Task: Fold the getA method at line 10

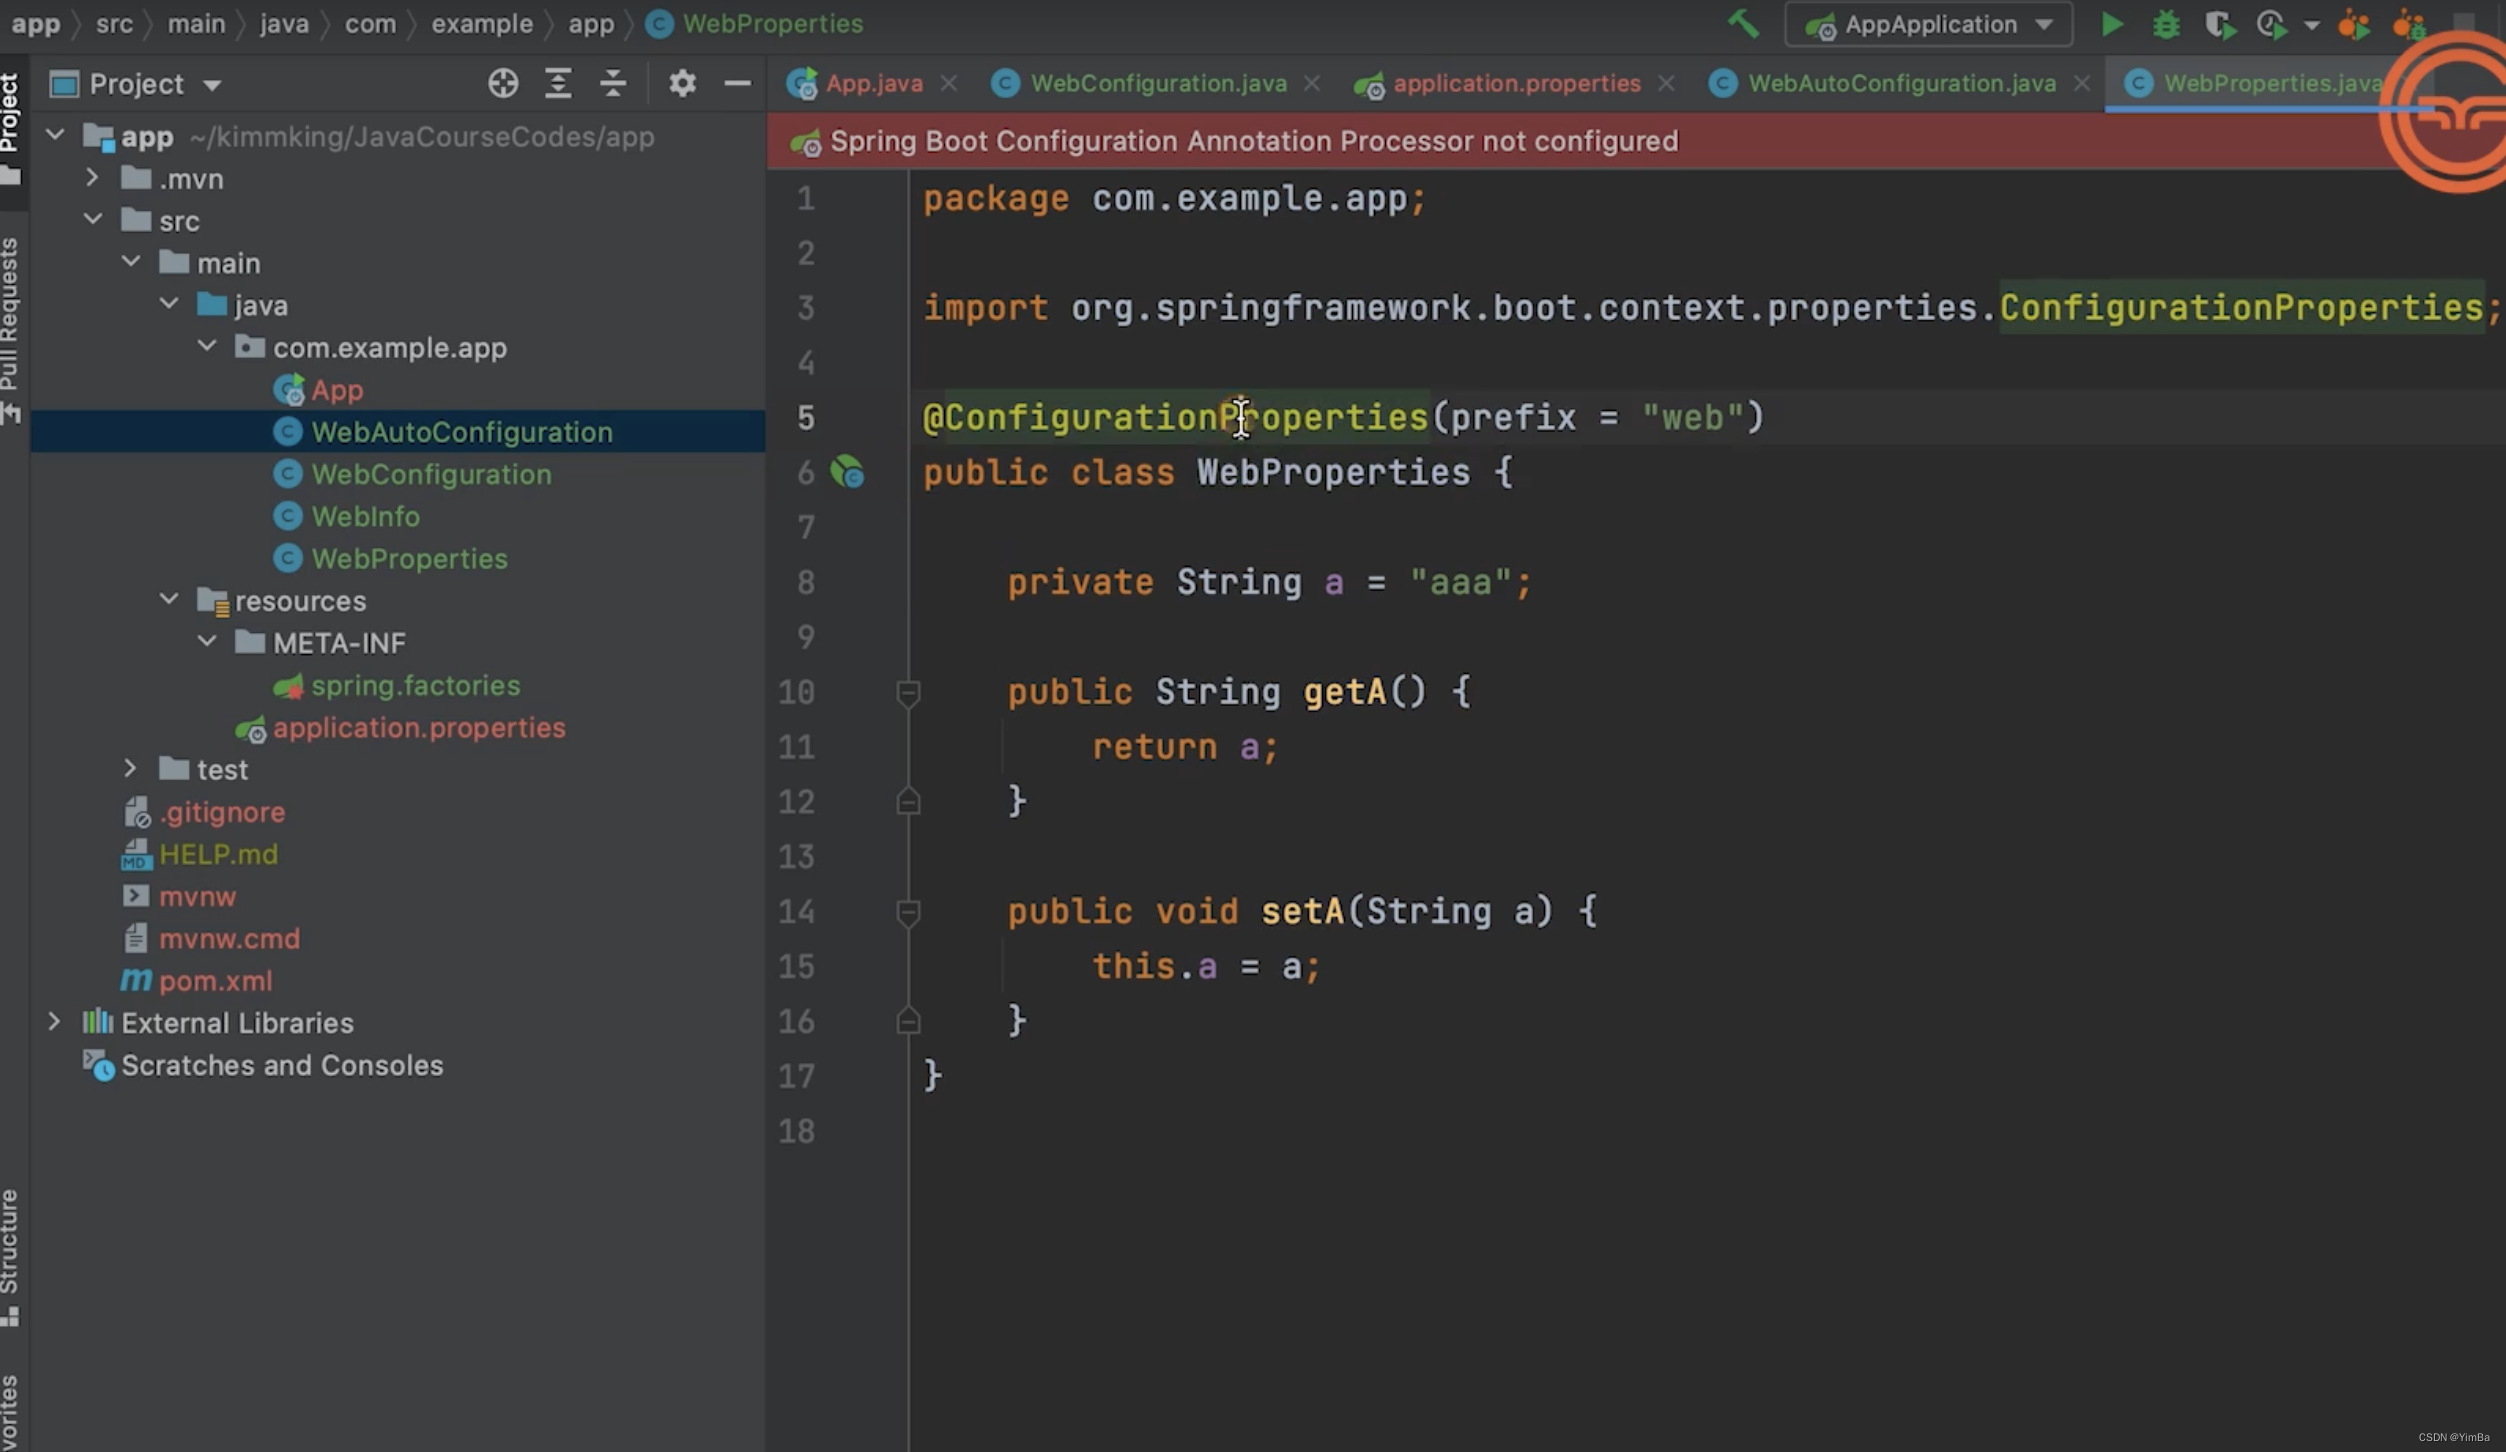Action: (908, 692)
